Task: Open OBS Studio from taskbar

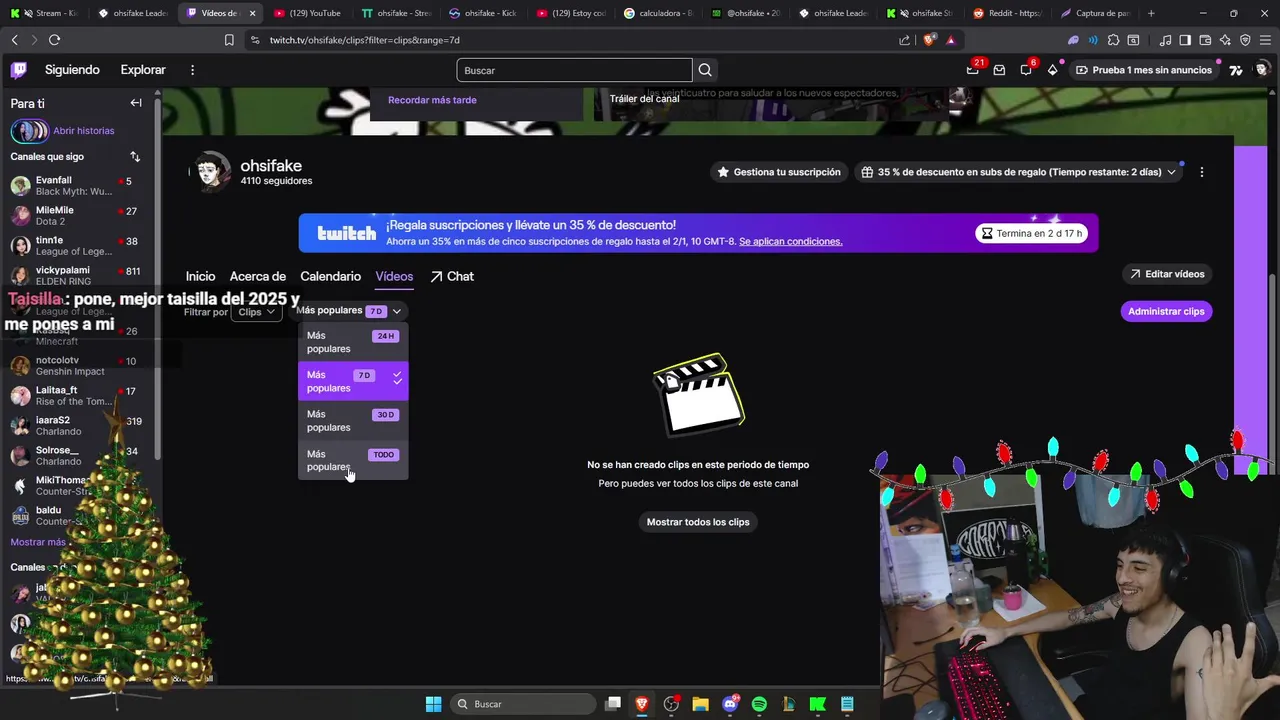Action: tap(671, 704)
